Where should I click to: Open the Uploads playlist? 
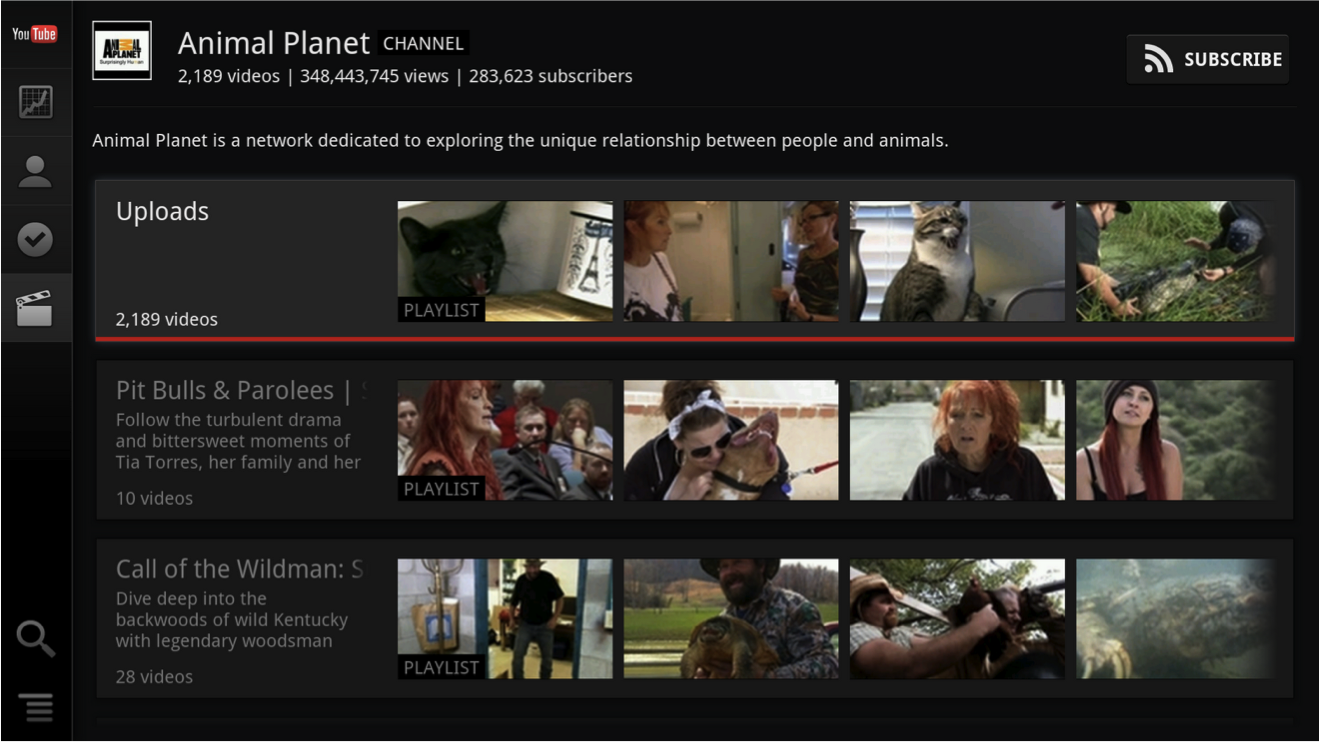pyautogui.click(x=162, y=211)
